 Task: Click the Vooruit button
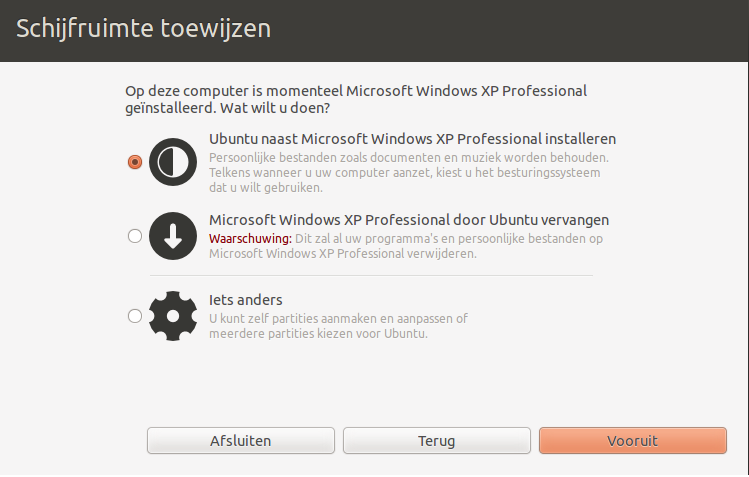(633, 440)
